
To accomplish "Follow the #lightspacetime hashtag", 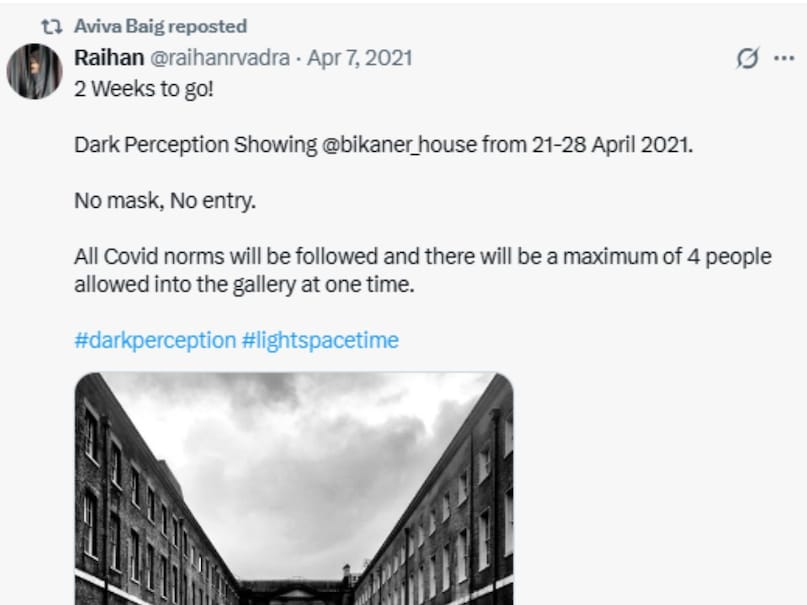I will [320, 340].
